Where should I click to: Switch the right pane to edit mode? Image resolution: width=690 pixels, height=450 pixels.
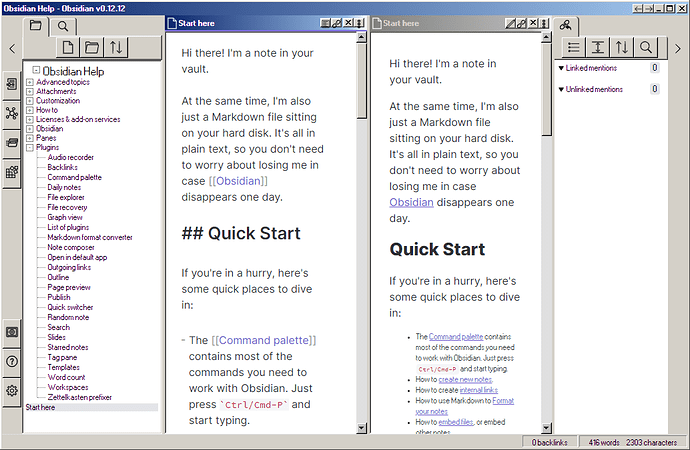[510, 23]
